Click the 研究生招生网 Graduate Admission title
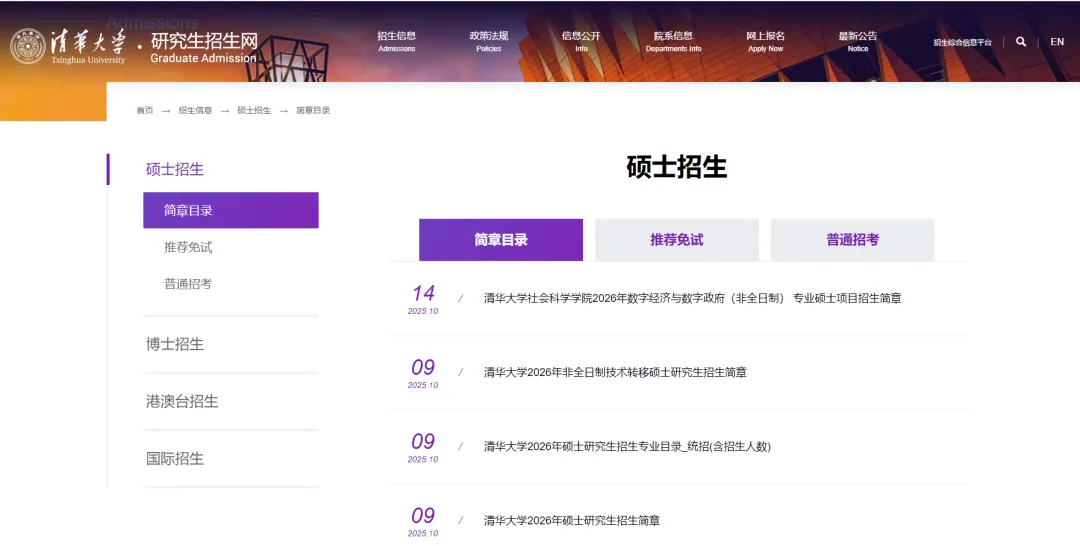This screenshot has height=546, width=1080. pyautogui.click(x=204, y=48)
